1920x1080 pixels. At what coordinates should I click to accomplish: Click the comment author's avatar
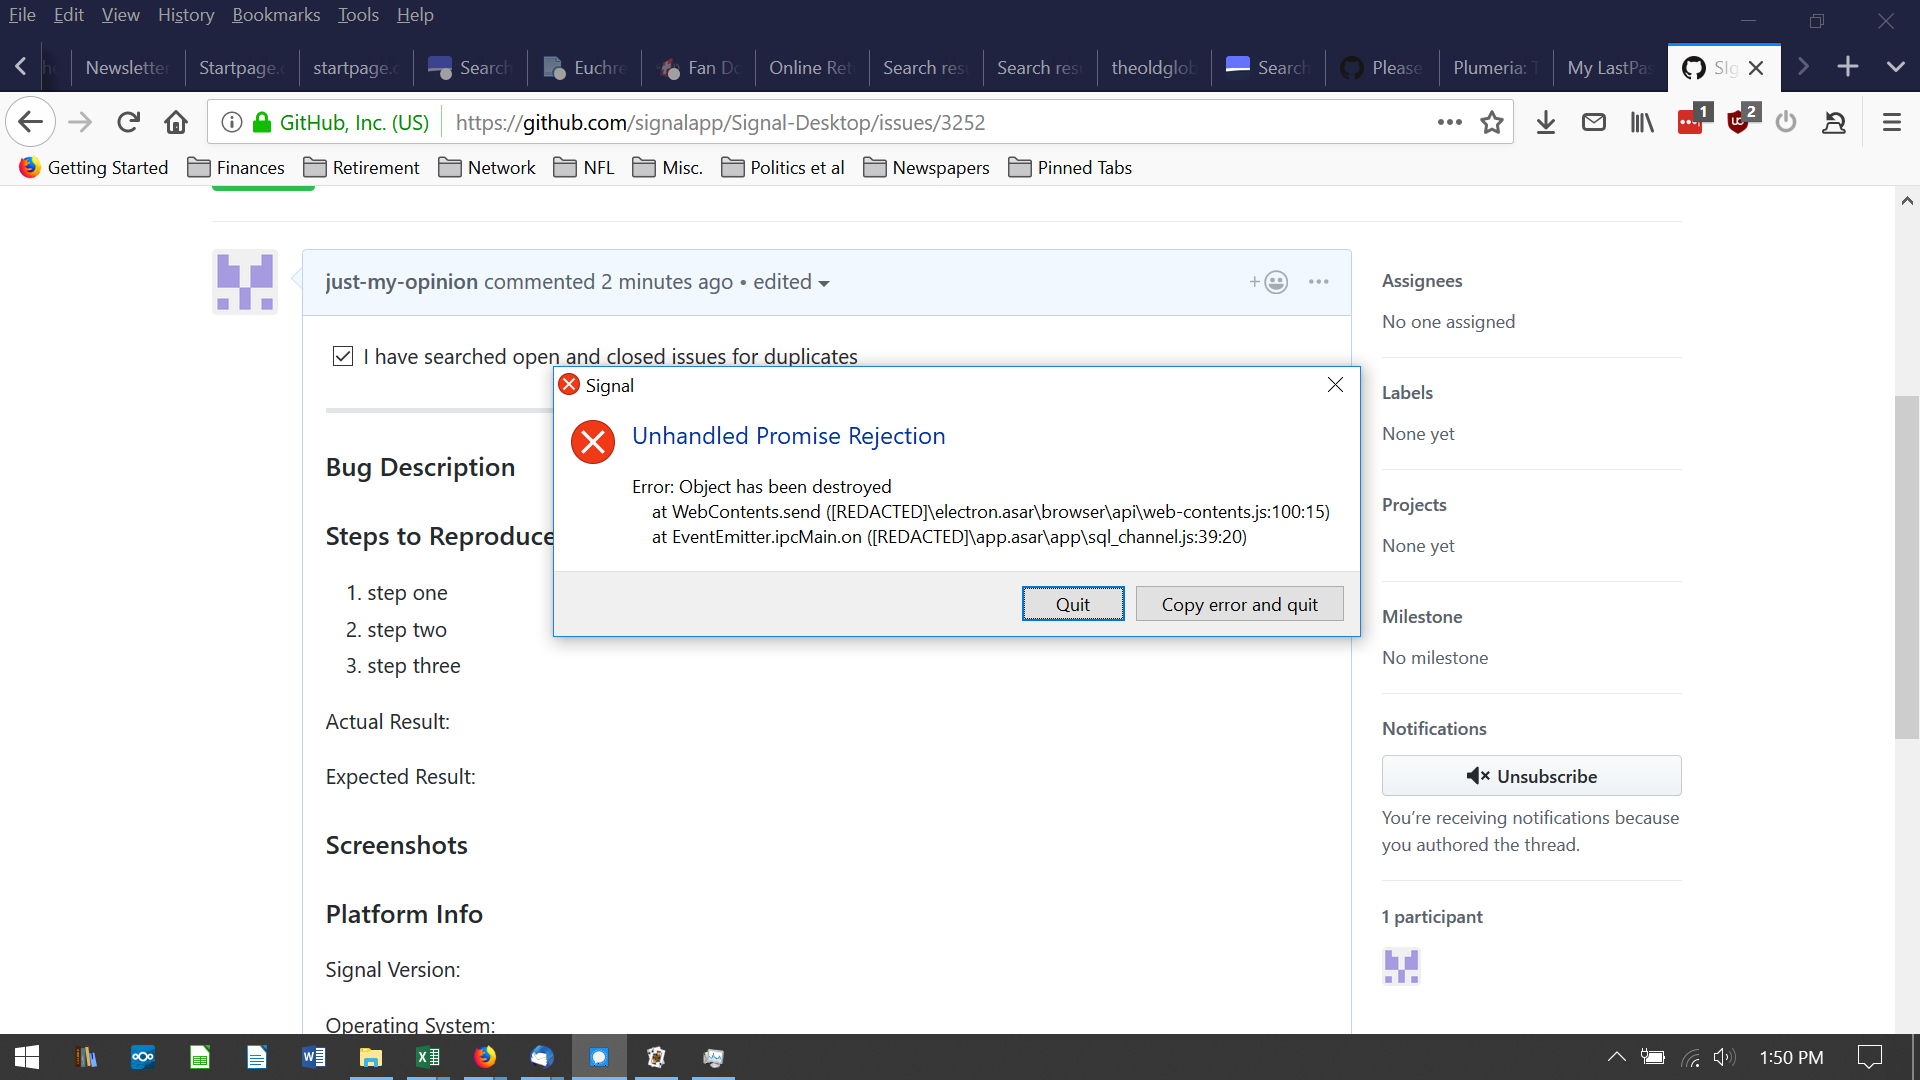click(245, 282)
